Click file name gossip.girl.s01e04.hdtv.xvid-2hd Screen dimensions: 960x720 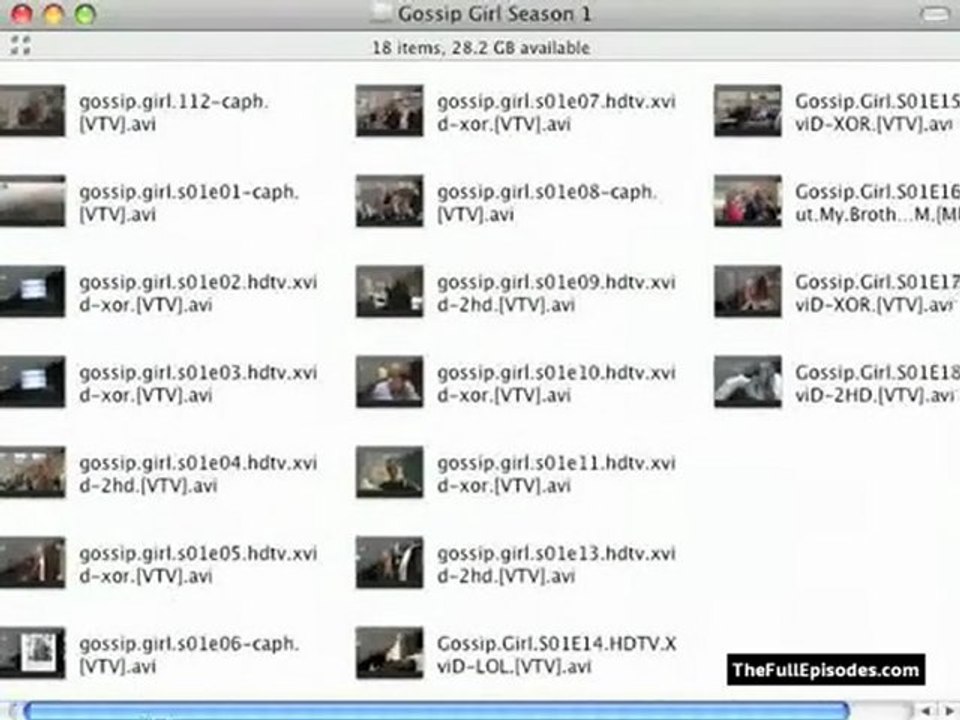198,474
